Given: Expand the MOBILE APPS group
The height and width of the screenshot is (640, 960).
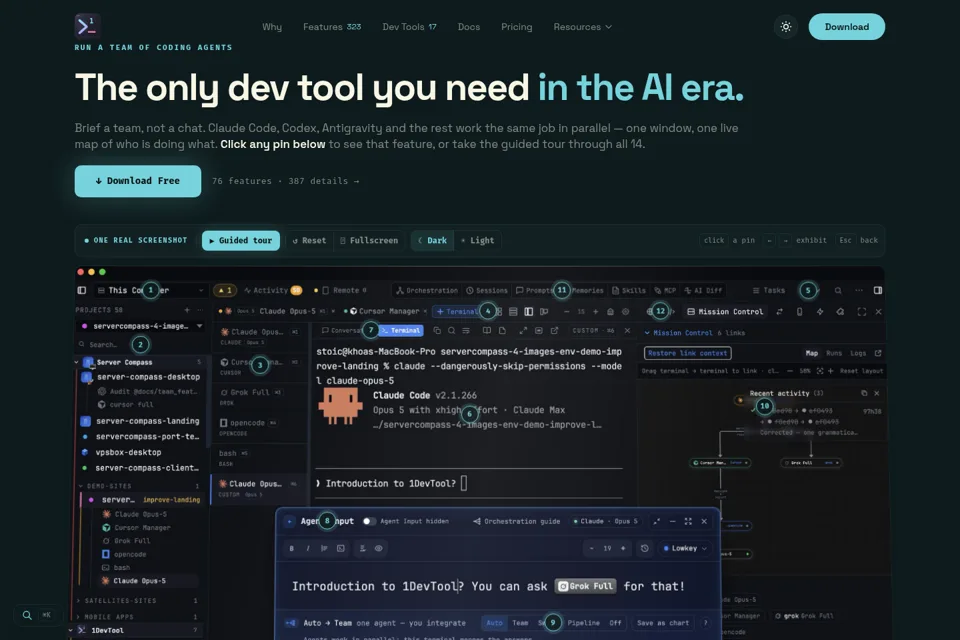Looking at the screenshot, I should 79,617.
